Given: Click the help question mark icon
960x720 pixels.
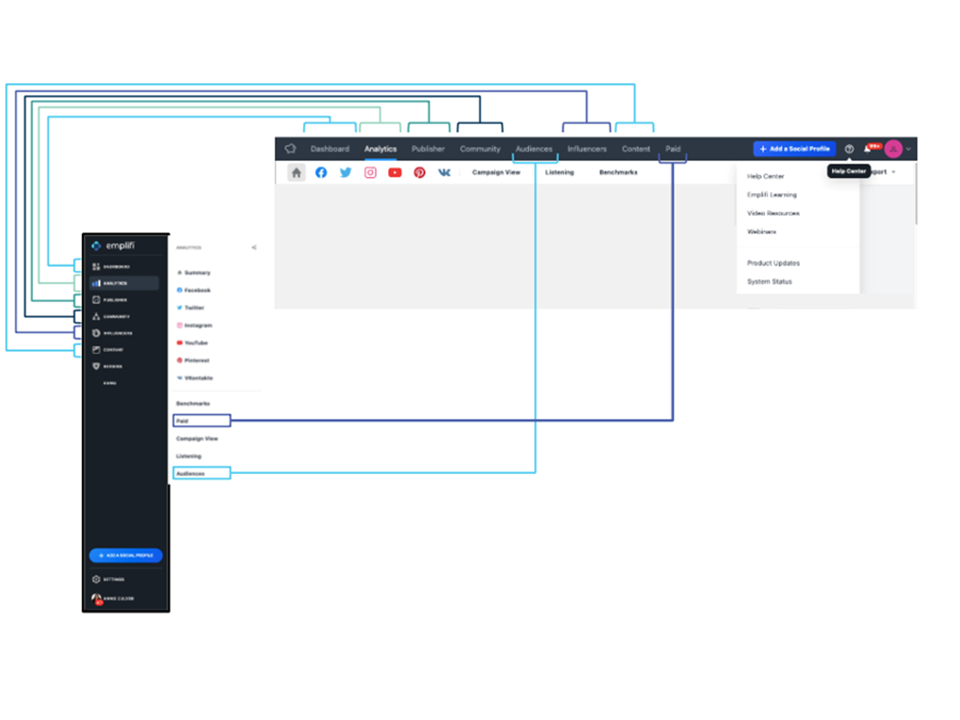Looking at the screenshot, I should [x=849, y=149].
